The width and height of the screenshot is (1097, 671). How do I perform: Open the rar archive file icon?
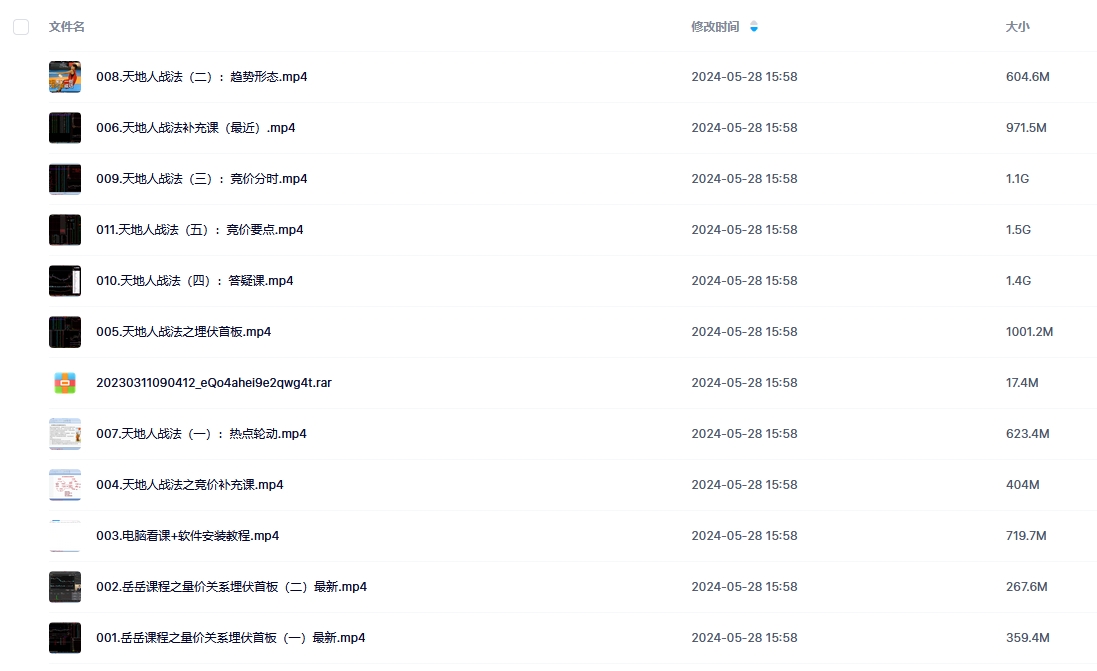[65, 383]
